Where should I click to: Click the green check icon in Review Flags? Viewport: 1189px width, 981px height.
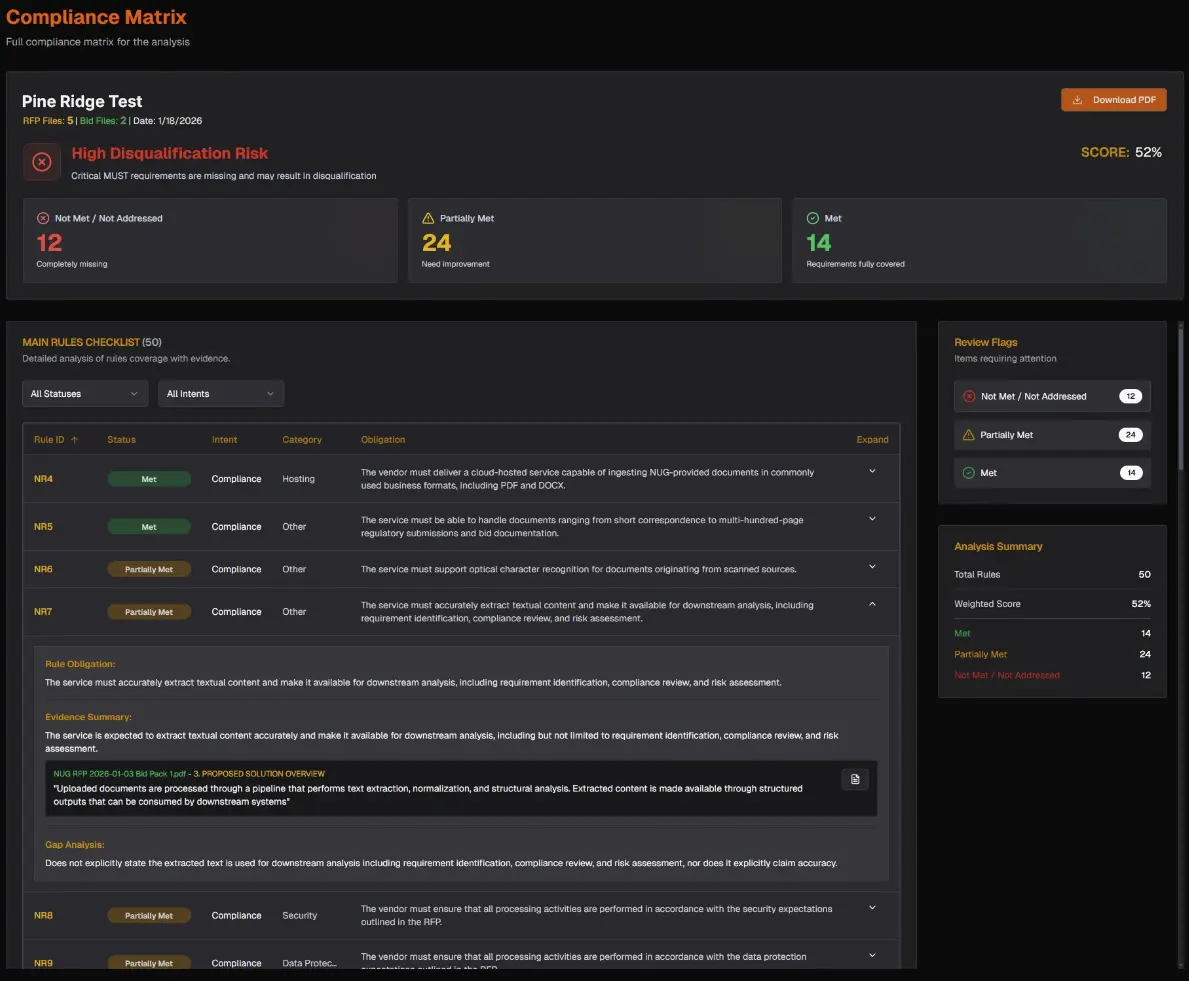(968, 473)
